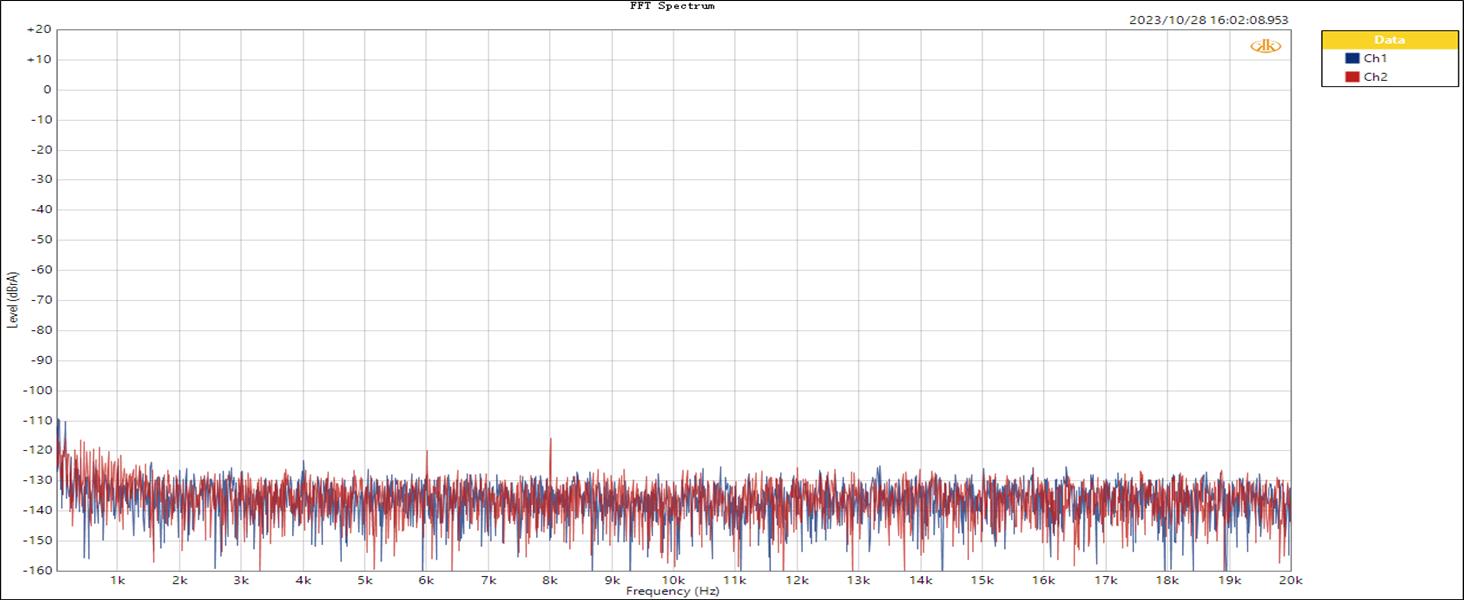The height and width of the screenshot is (600, 1464).
Task: Click the red peak at 8k
Action: coord(550,440)
